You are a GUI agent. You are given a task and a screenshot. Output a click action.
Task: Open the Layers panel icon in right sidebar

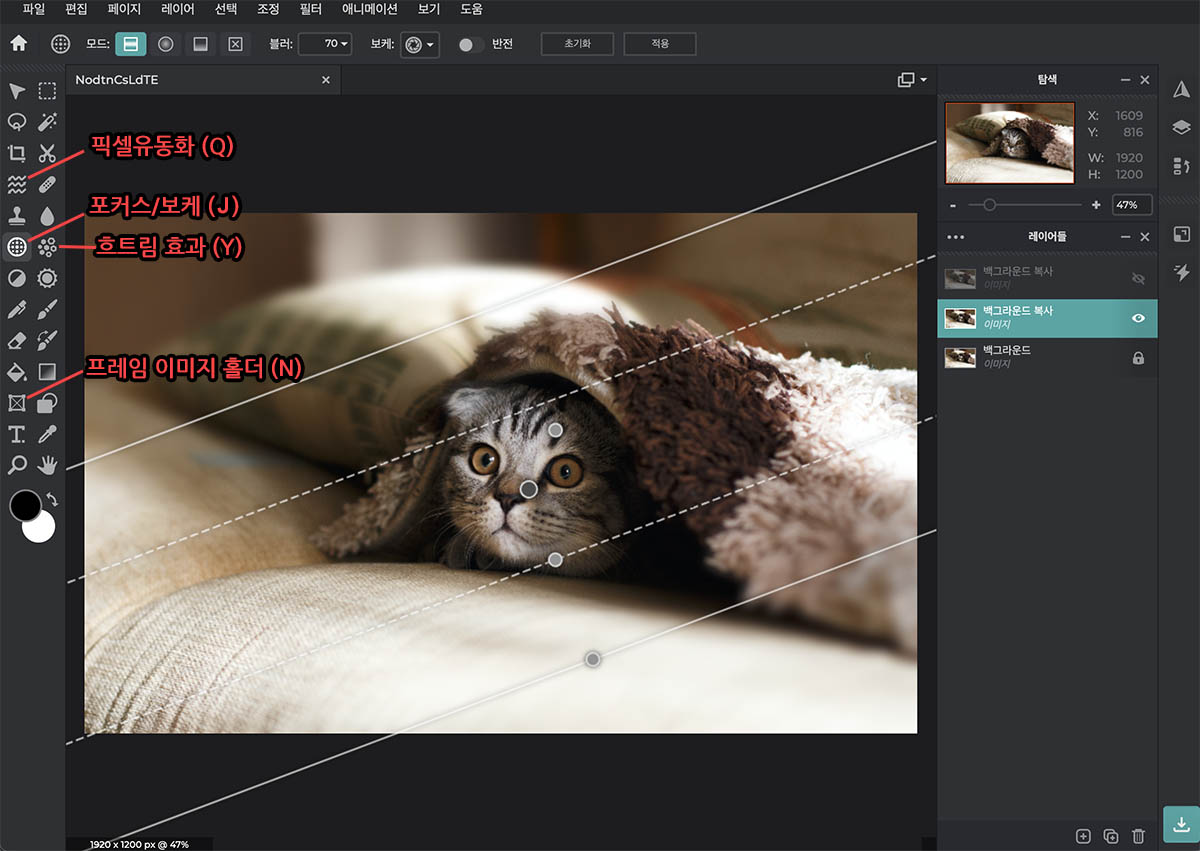click(x=1181, y=127)
